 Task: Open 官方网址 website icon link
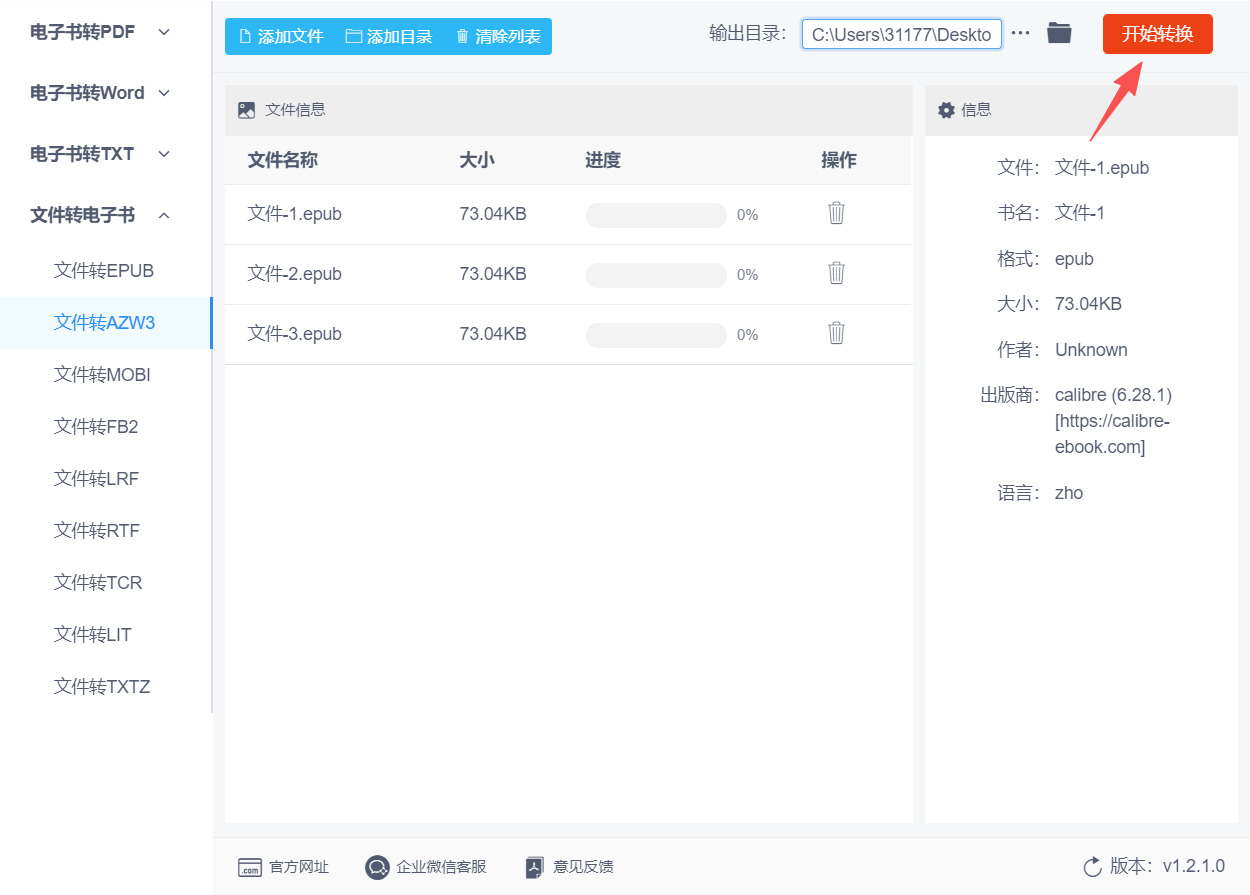coord(249,867)
